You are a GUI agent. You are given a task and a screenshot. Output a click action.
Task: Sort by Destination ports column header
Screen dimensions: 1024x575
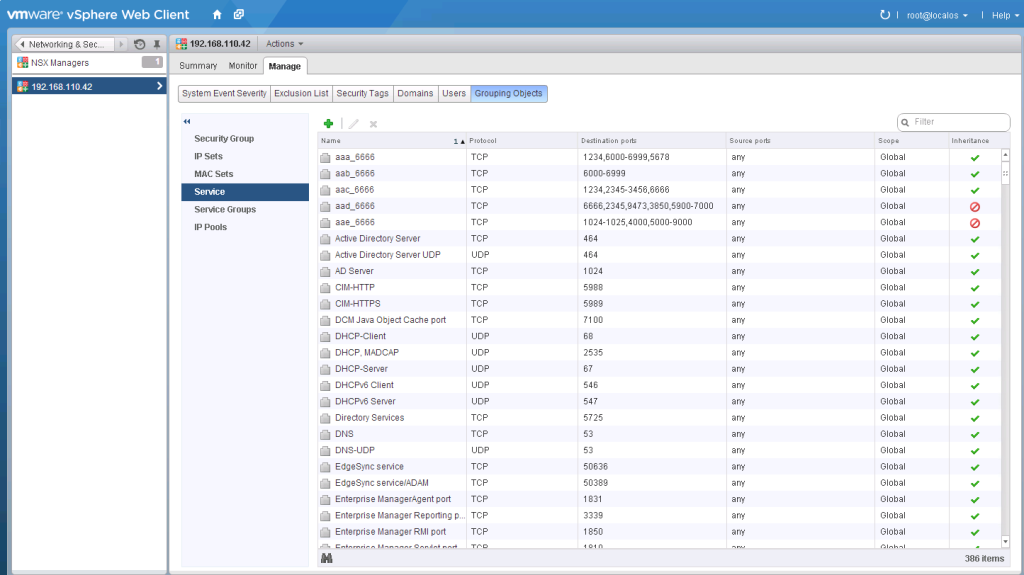tap(652, 140)
